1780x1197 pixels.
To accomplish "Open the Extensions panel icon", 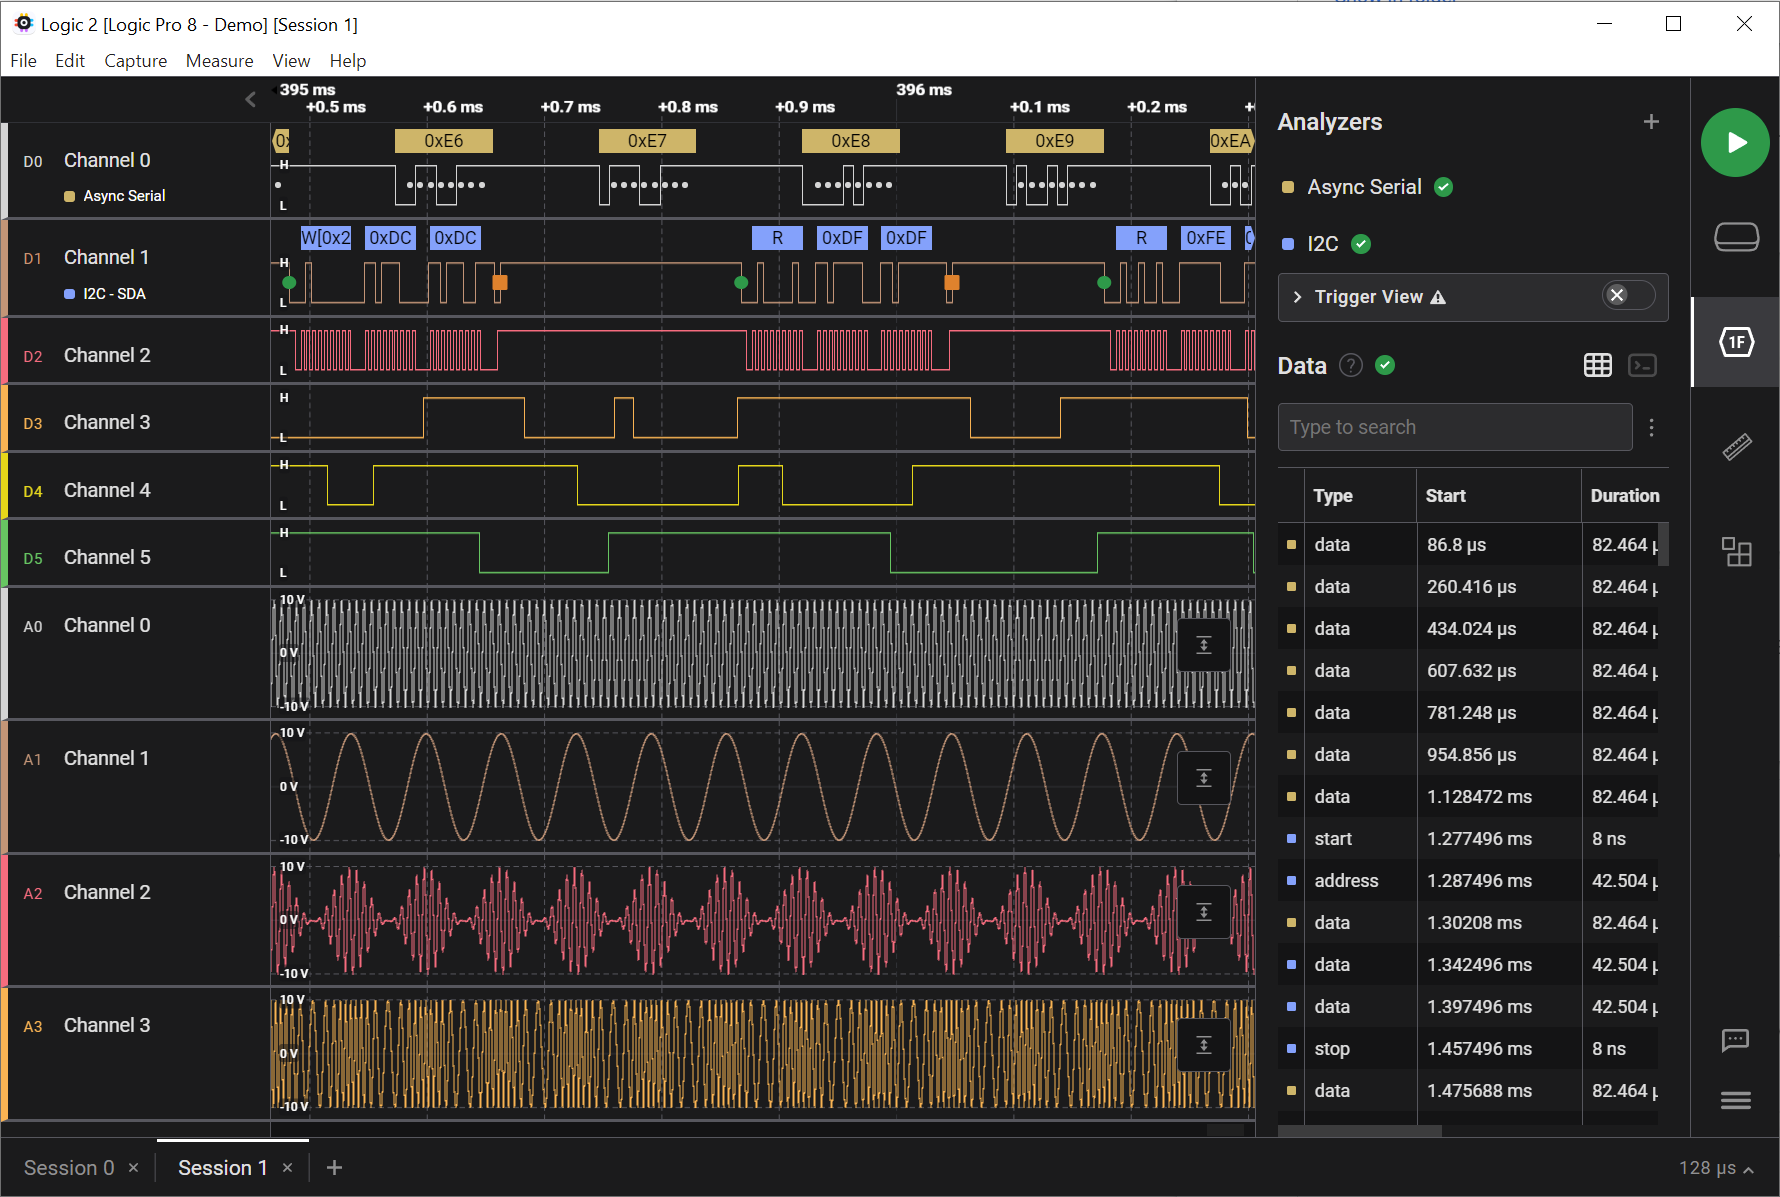I will [1736, 552].
